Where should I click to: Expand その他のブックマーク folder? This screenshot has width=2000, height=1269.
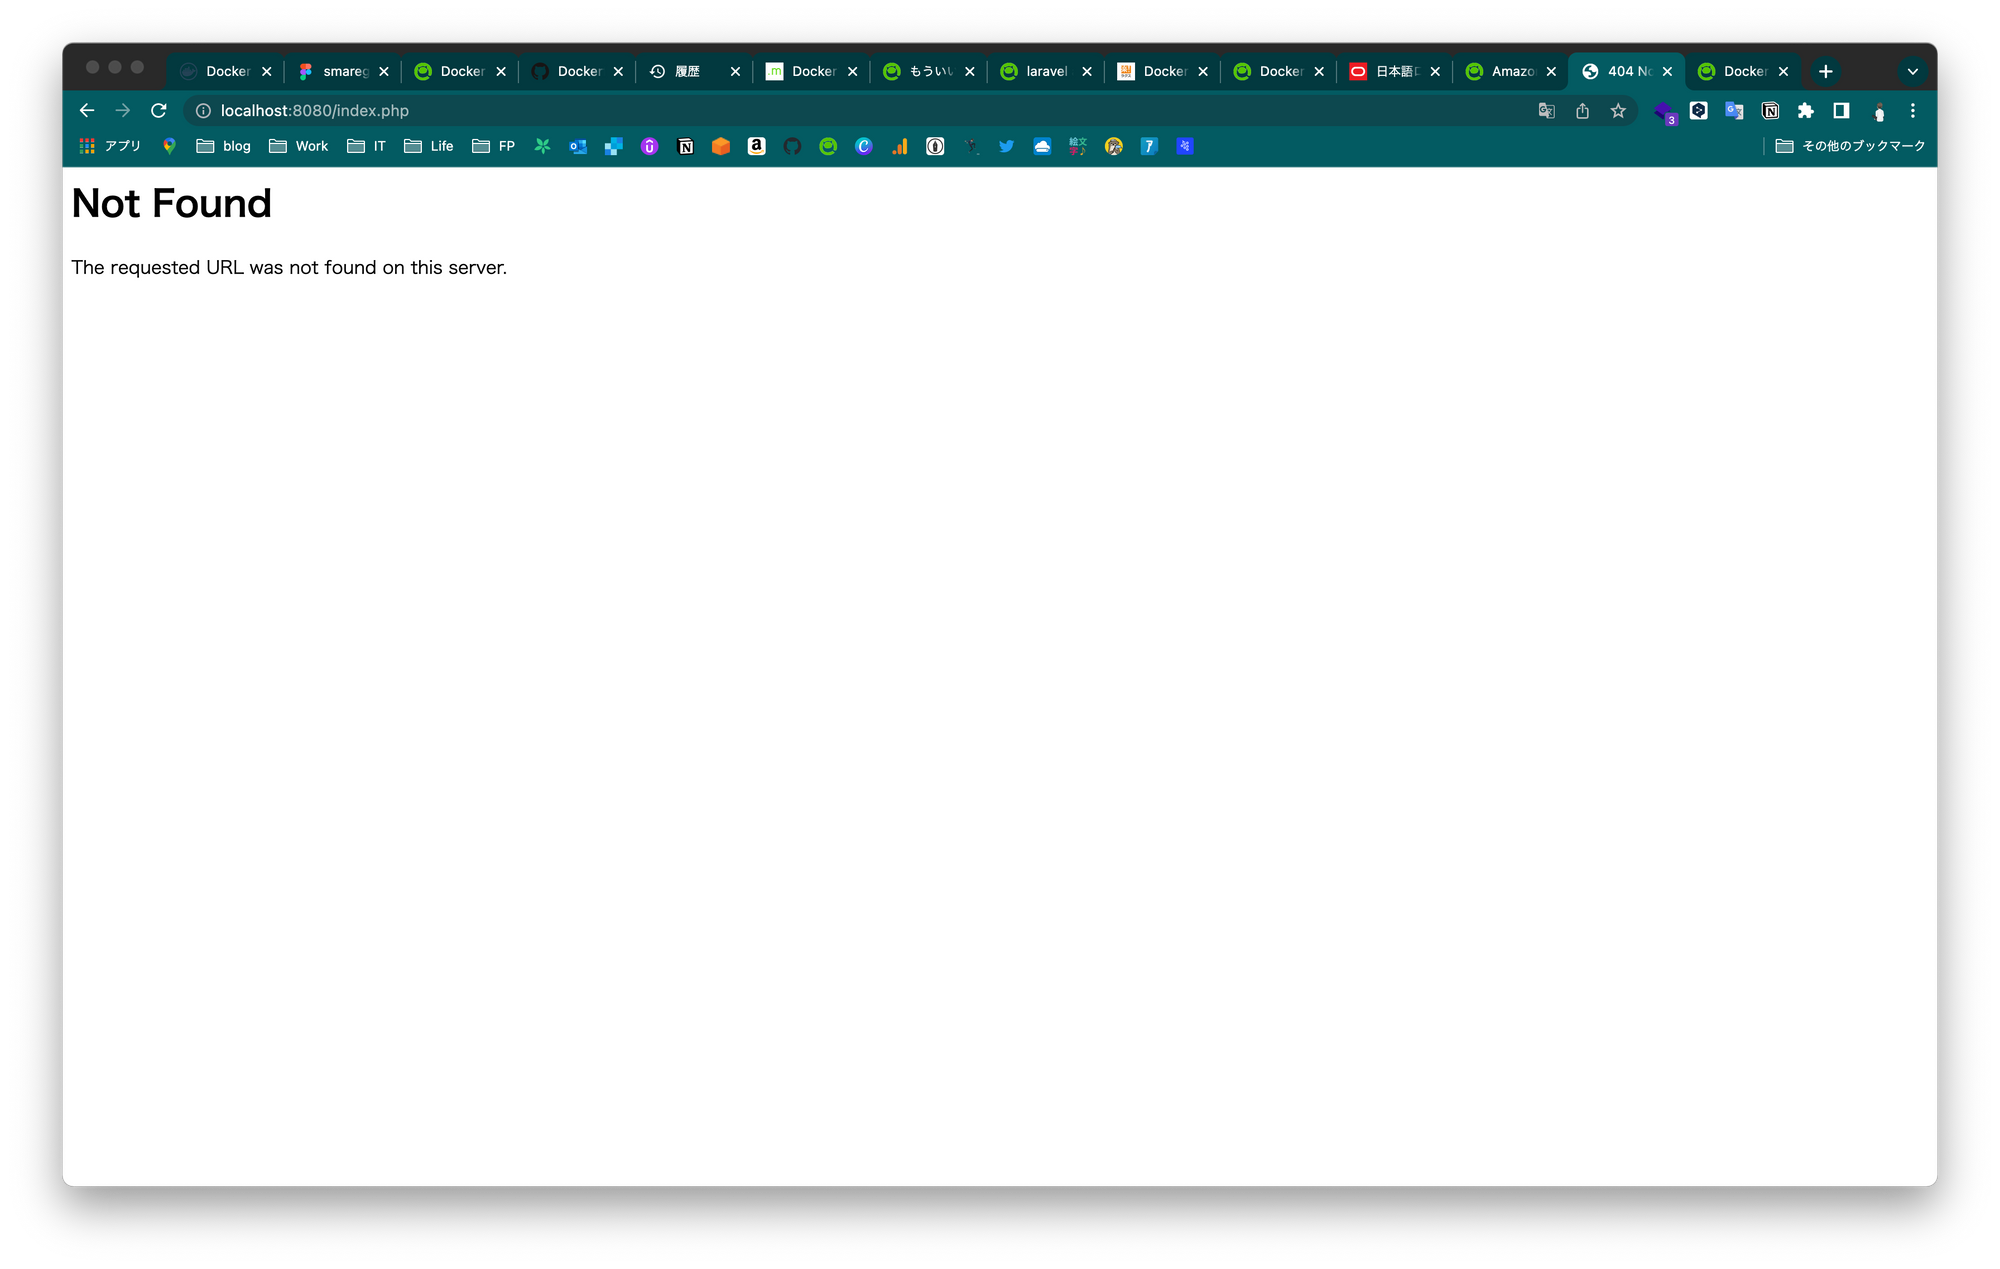click(x=1850, y=147)
